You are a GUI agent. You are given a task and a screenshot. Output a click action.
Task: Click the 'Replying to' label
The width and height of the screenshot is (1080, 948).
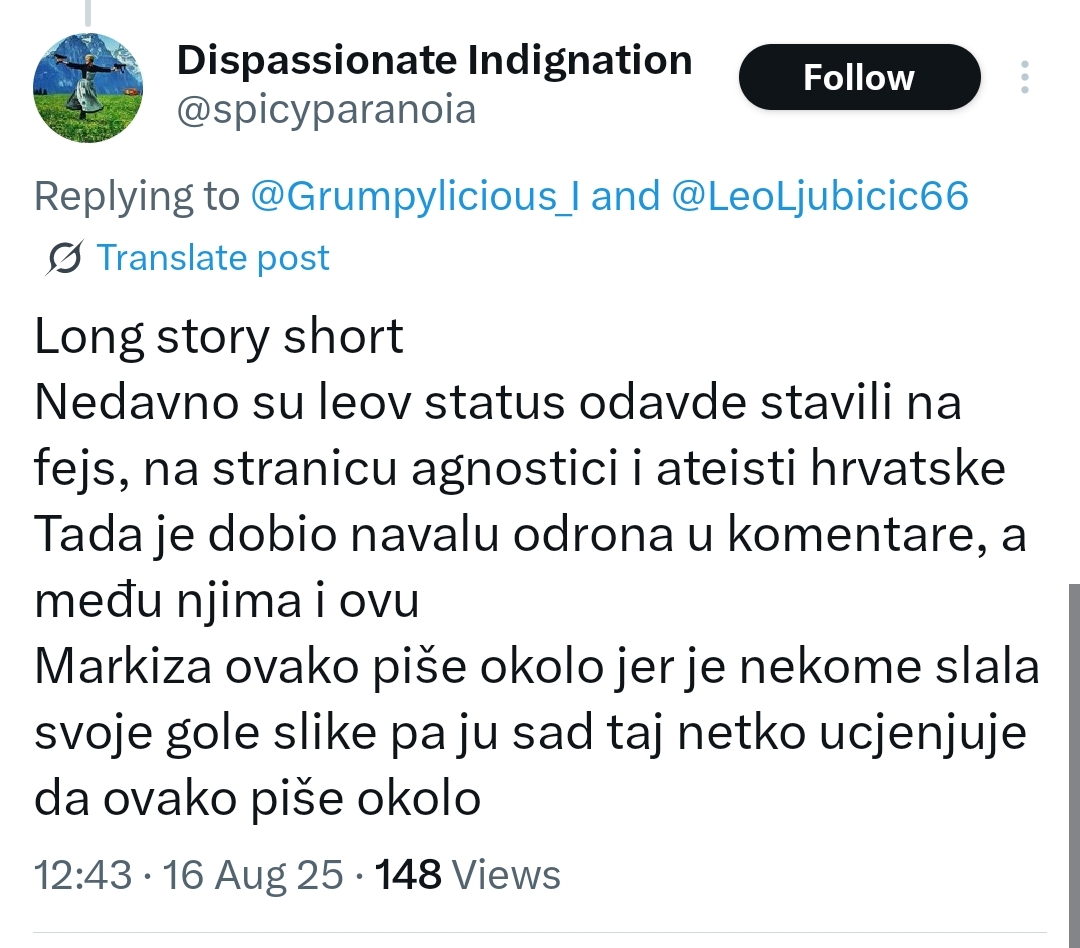click(x=137, y=196)
